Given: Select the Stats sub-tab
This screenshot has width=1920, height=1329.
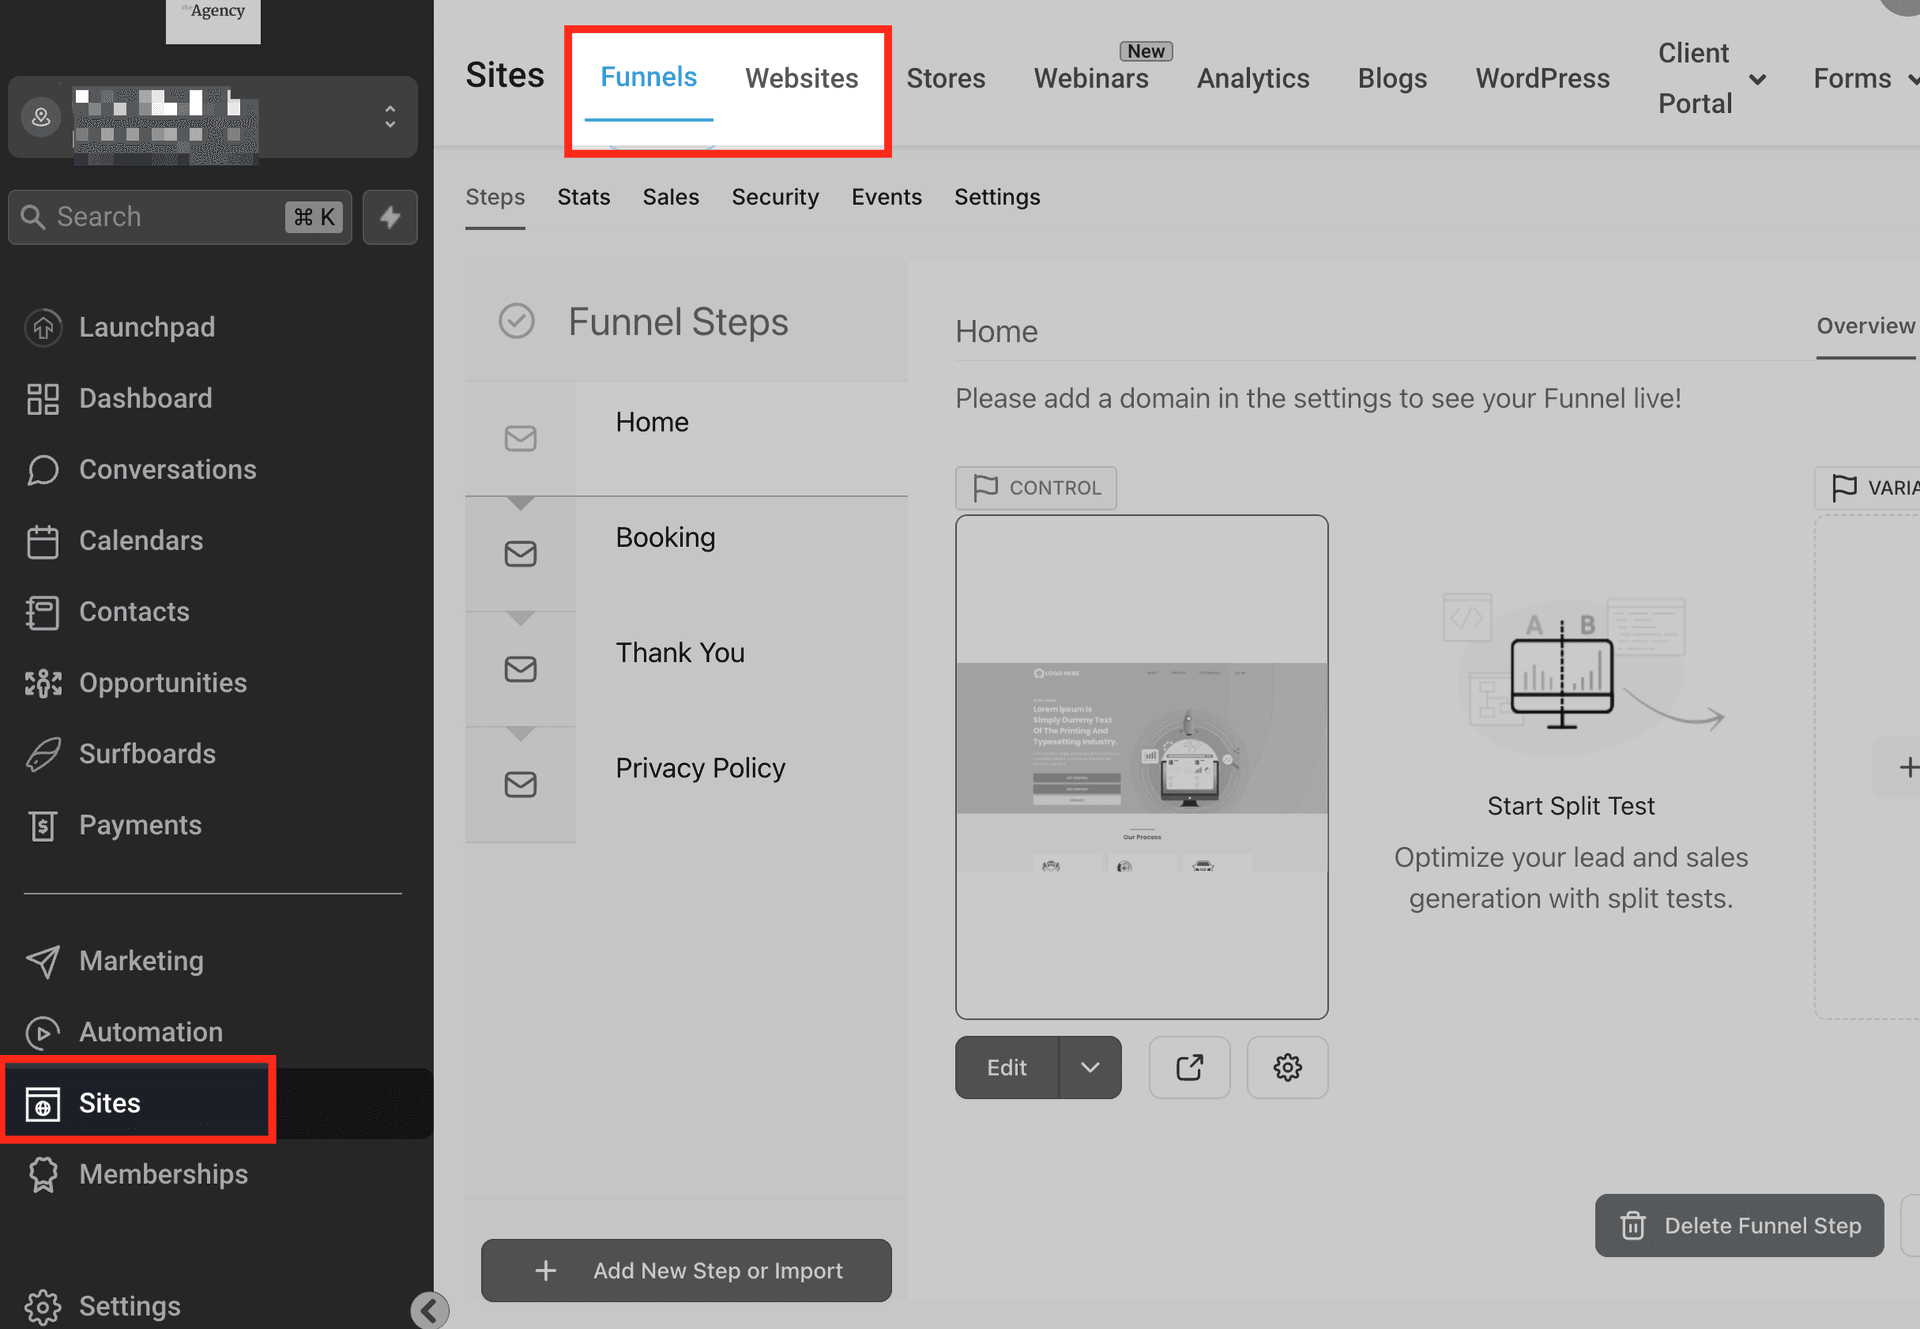Looking at the screenshot, I should tap(584, 195).
